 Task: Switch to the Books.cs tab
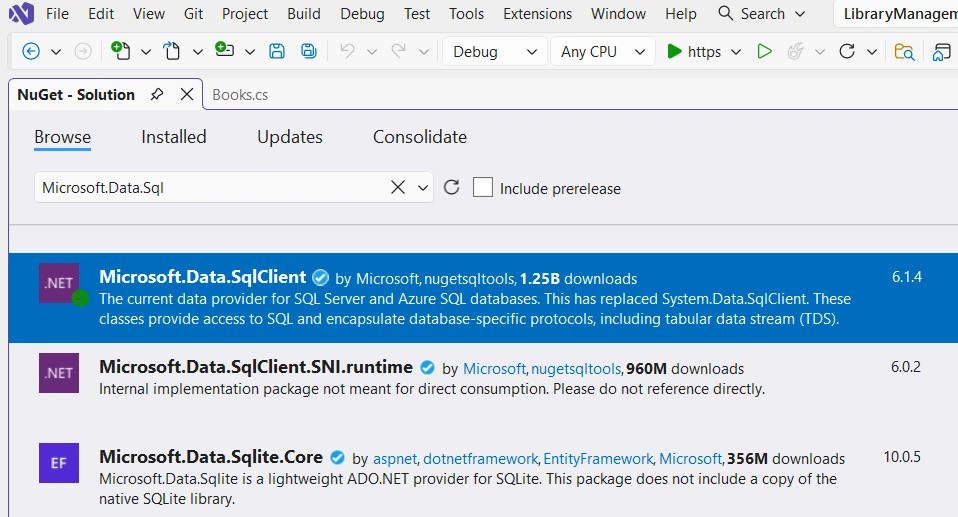coord(240,95)
